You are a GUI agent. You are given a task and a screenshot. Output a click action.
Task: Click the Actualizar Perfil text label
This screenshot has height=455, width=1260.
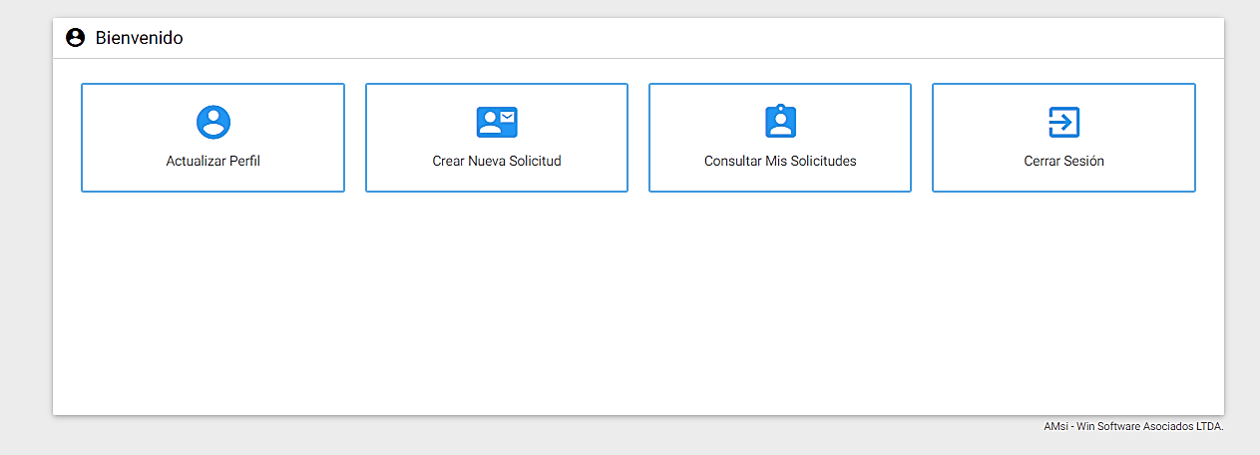213,161
